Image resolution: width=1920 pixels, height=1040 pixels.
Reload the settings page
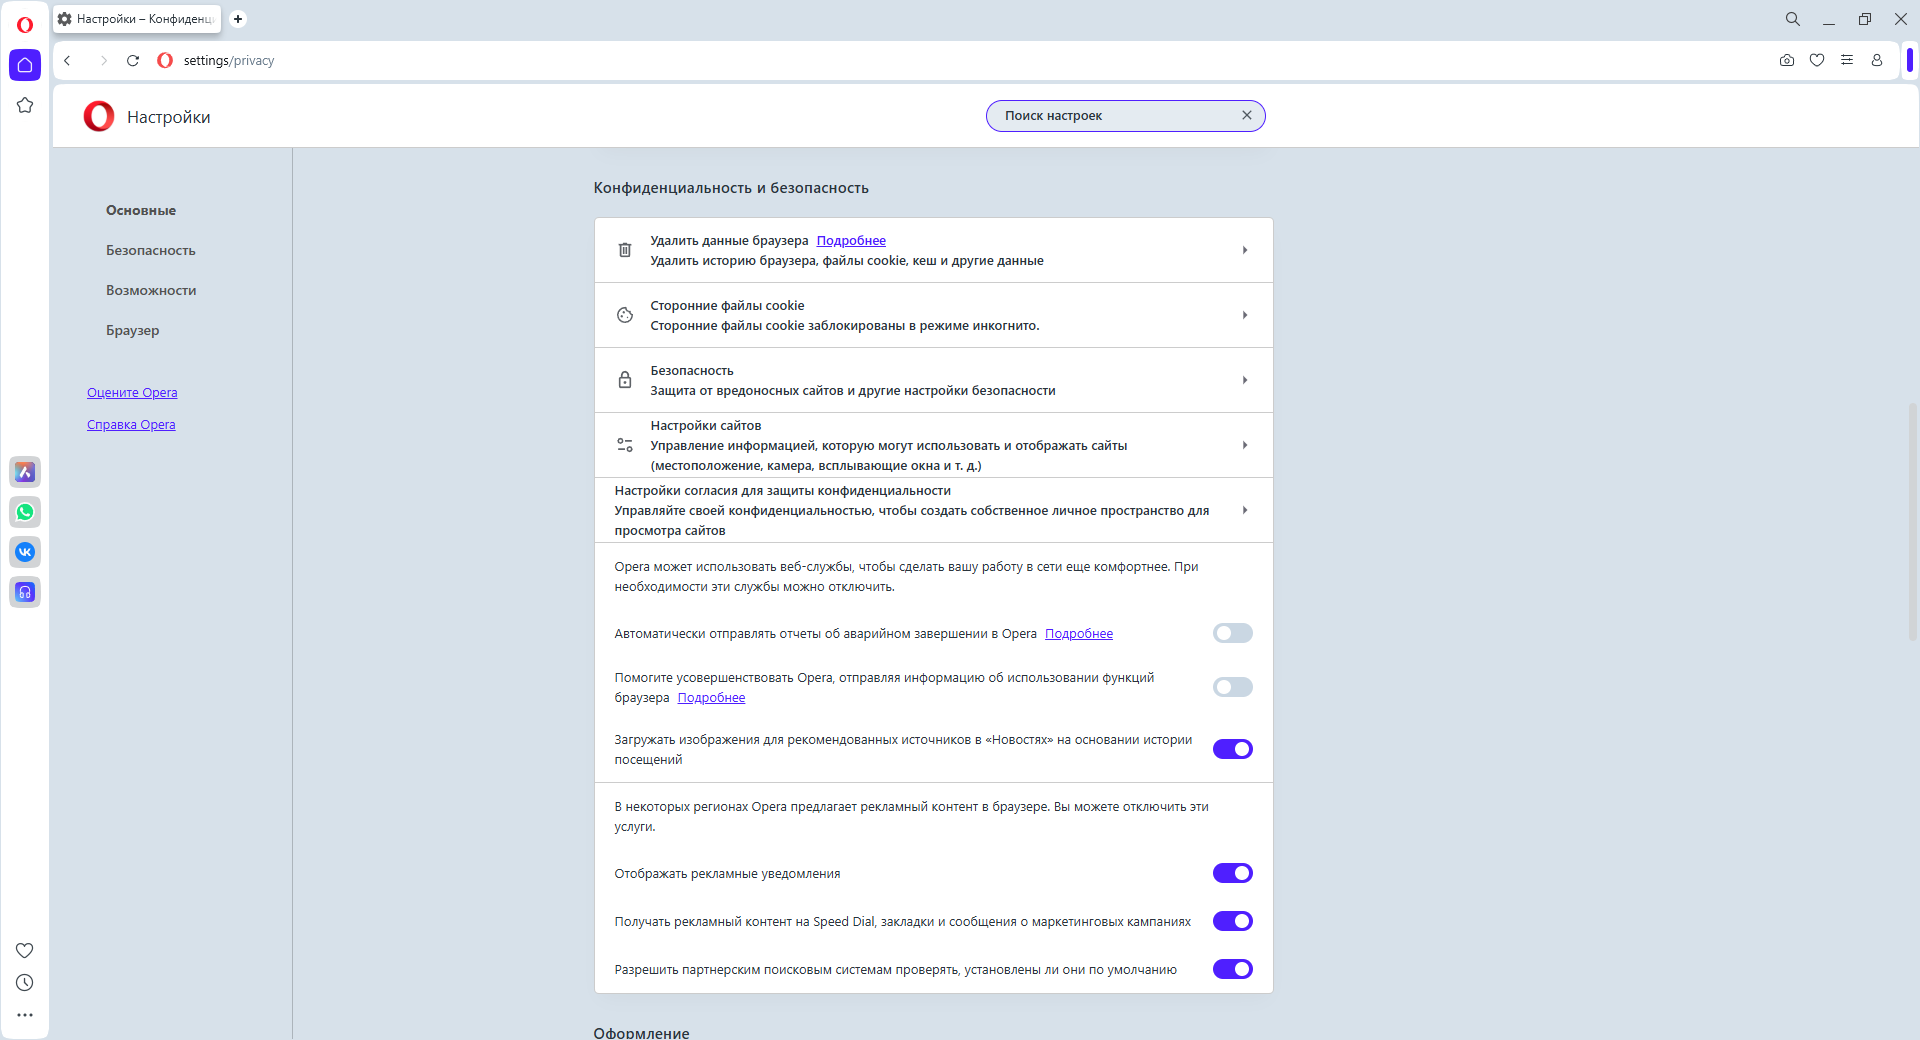click(133, 60)
